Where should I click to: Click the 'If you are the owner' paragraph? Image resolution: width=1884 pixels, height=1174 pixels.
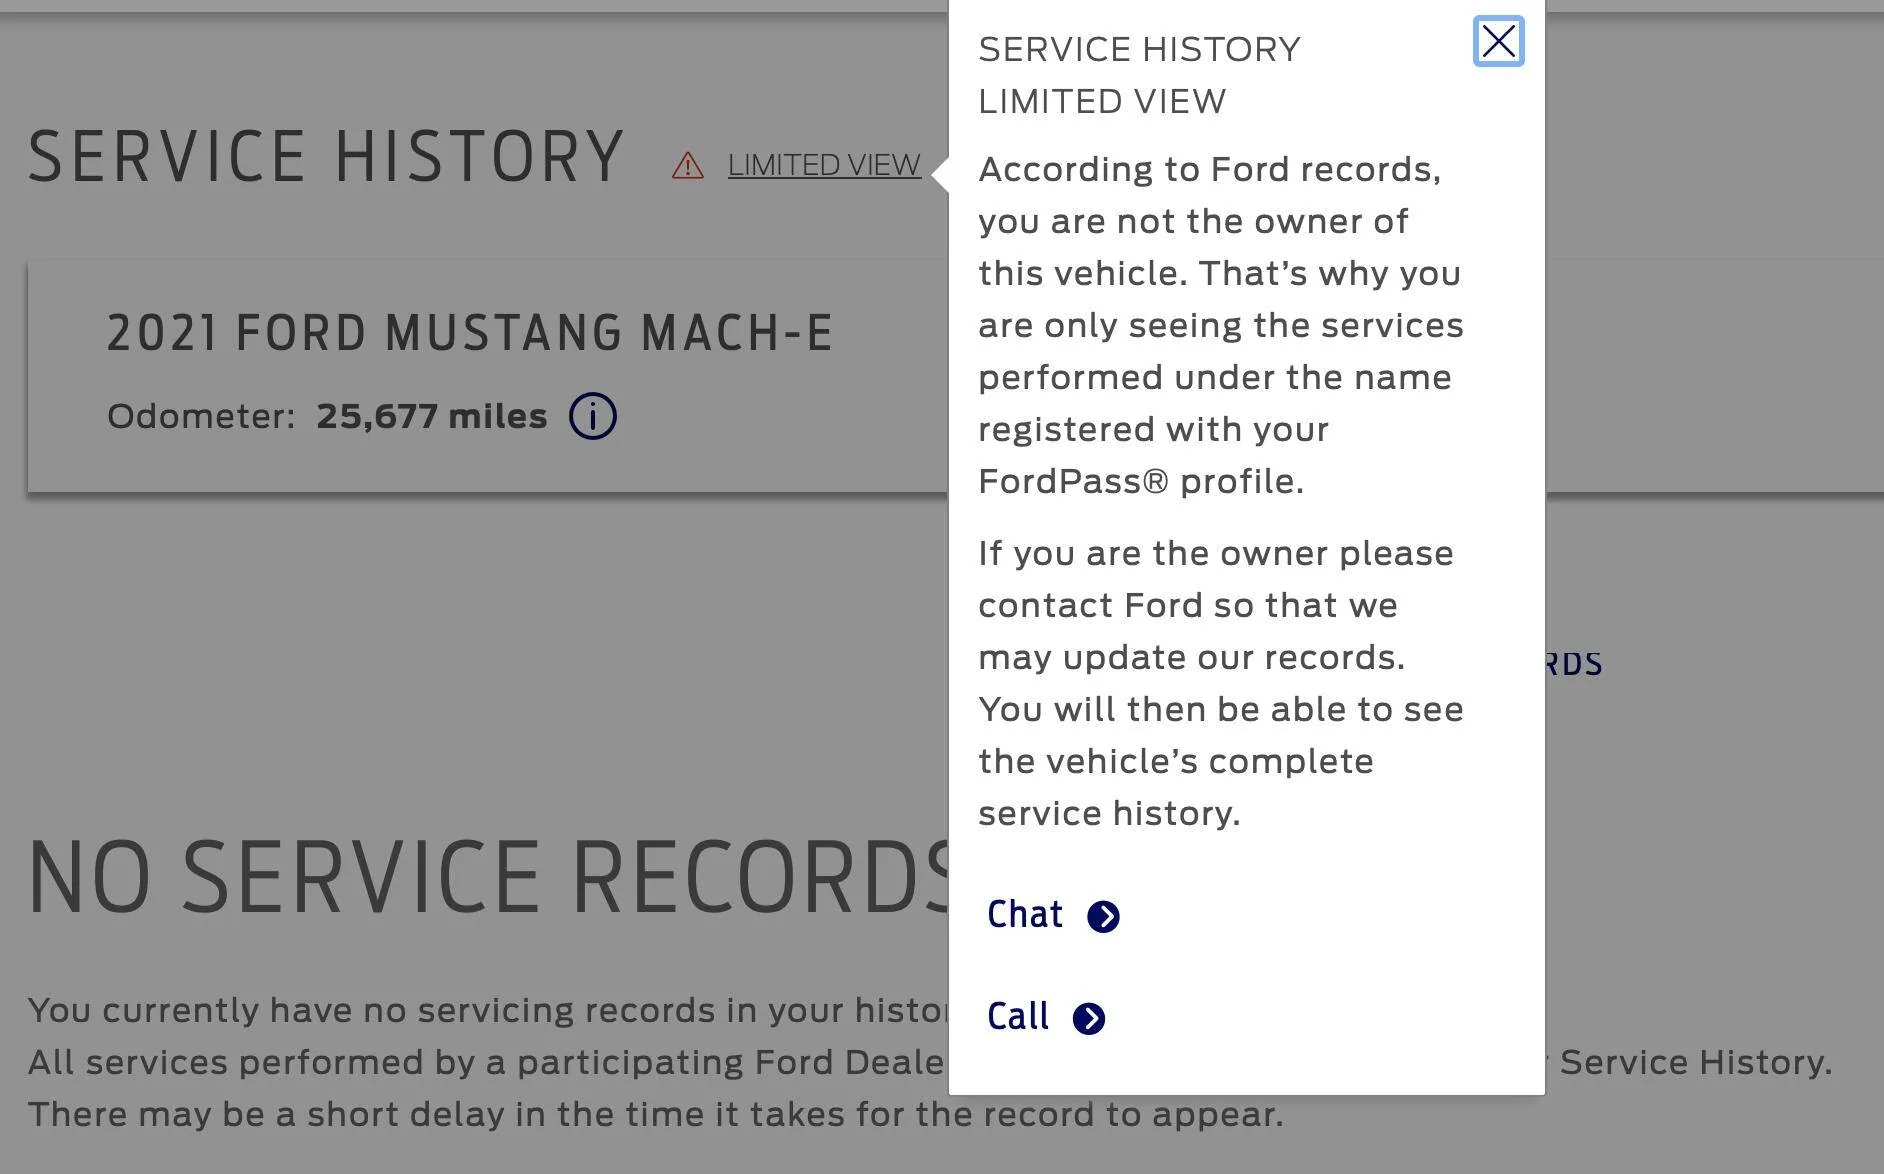tap(1221, 683)
